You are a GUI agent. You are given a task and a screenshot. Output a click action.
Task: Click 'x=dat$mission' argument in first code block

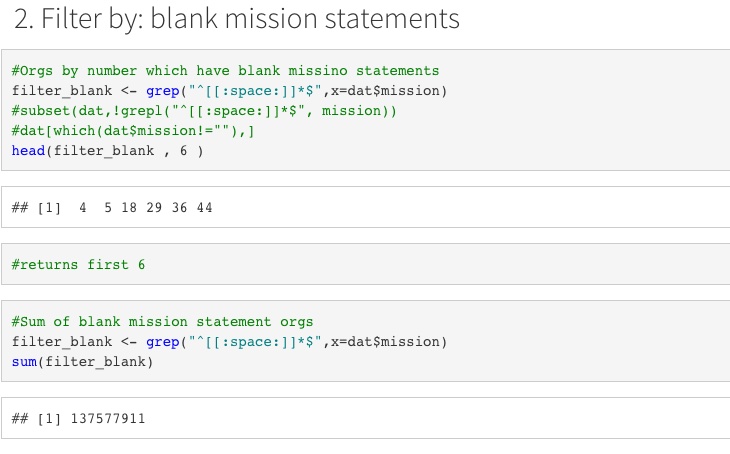[x=385, y=91]
